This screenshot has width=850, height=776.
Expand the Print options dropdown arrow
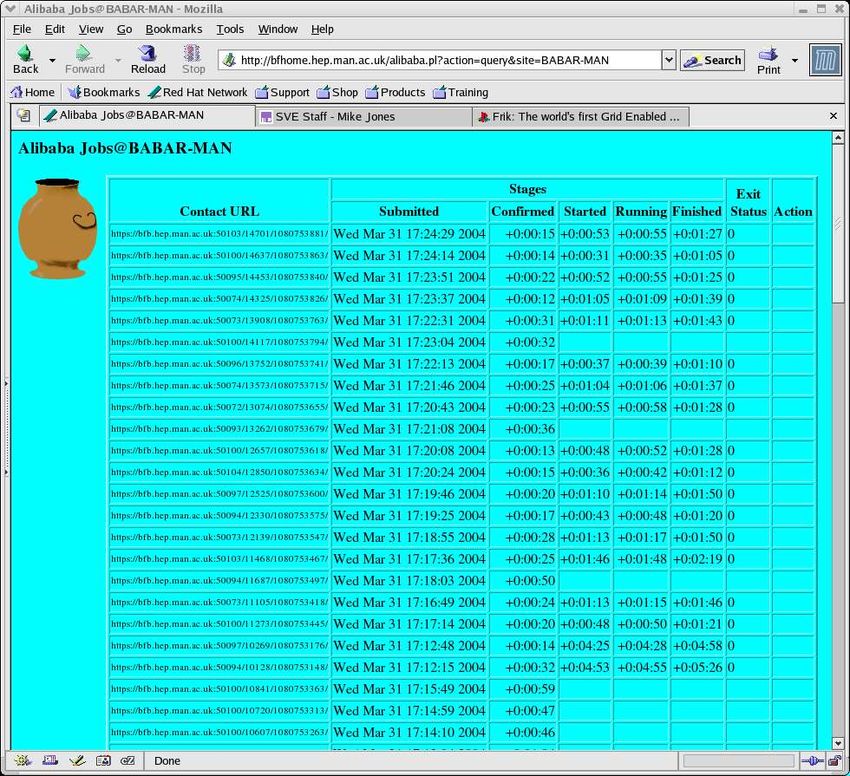794,60
